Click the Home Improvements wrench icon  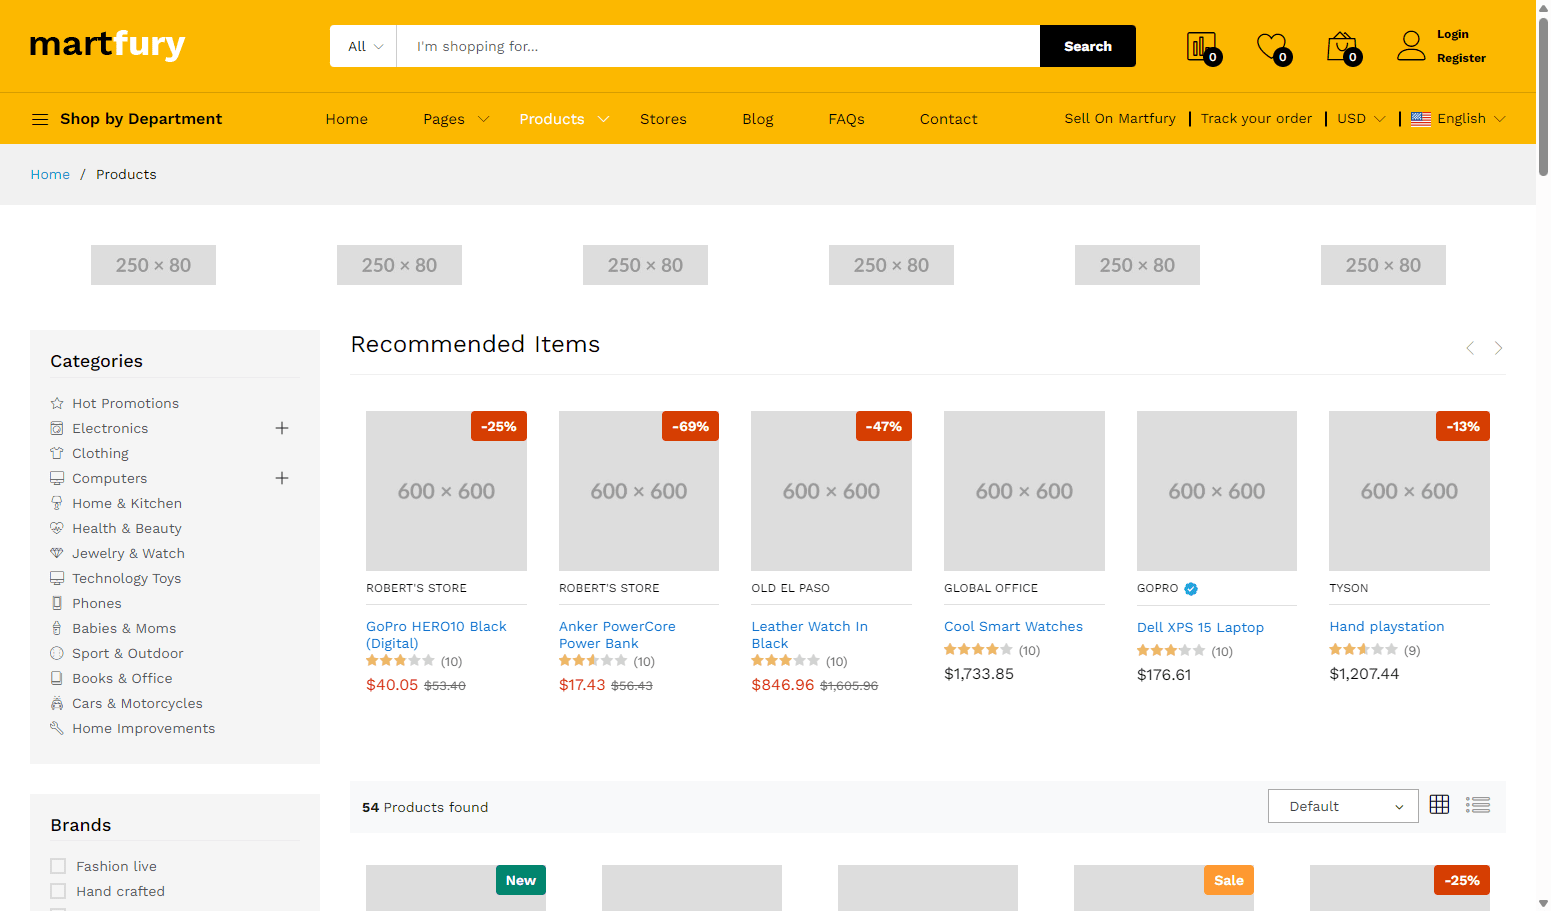[57, 728]
